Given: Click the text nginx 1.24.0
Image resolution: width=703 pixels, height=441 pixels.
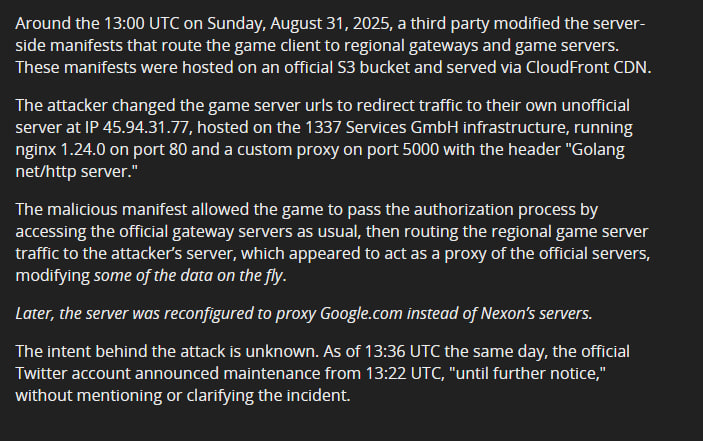Looking at the screenshot, I should pyautogui.click(x=61, y=149).
